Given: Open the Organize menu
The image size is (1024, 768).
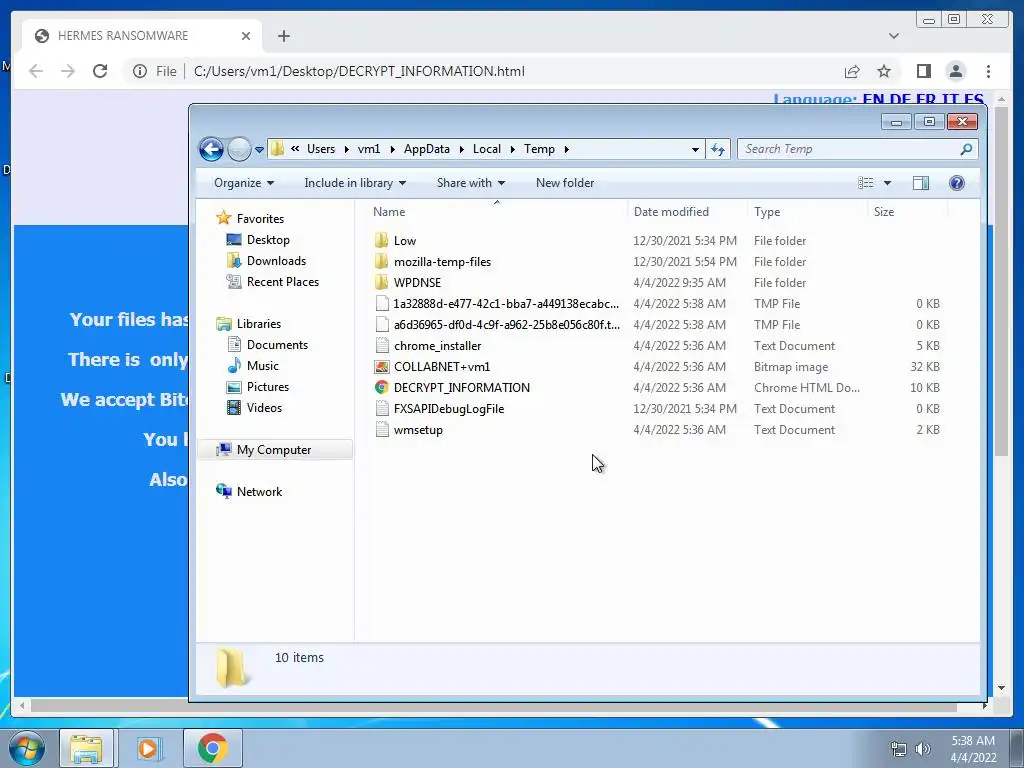Looking at the screenshot, I should tap(244, 183).
